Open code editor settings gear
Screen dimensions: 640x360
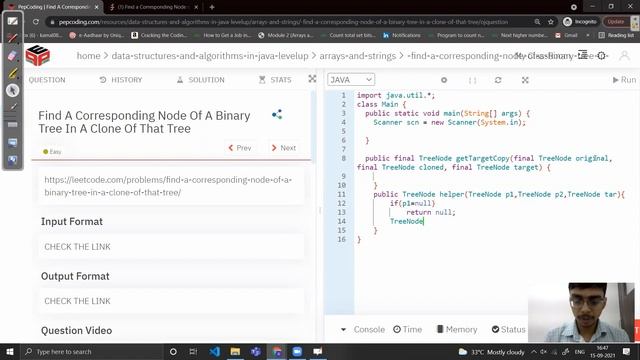tap(444, 80)
